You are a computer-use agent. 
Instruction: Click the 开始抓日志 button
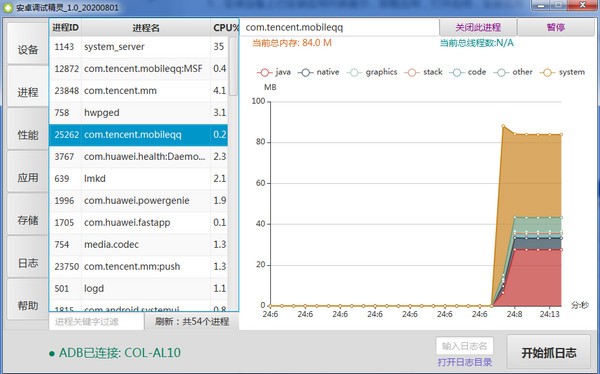click(549, 352)
